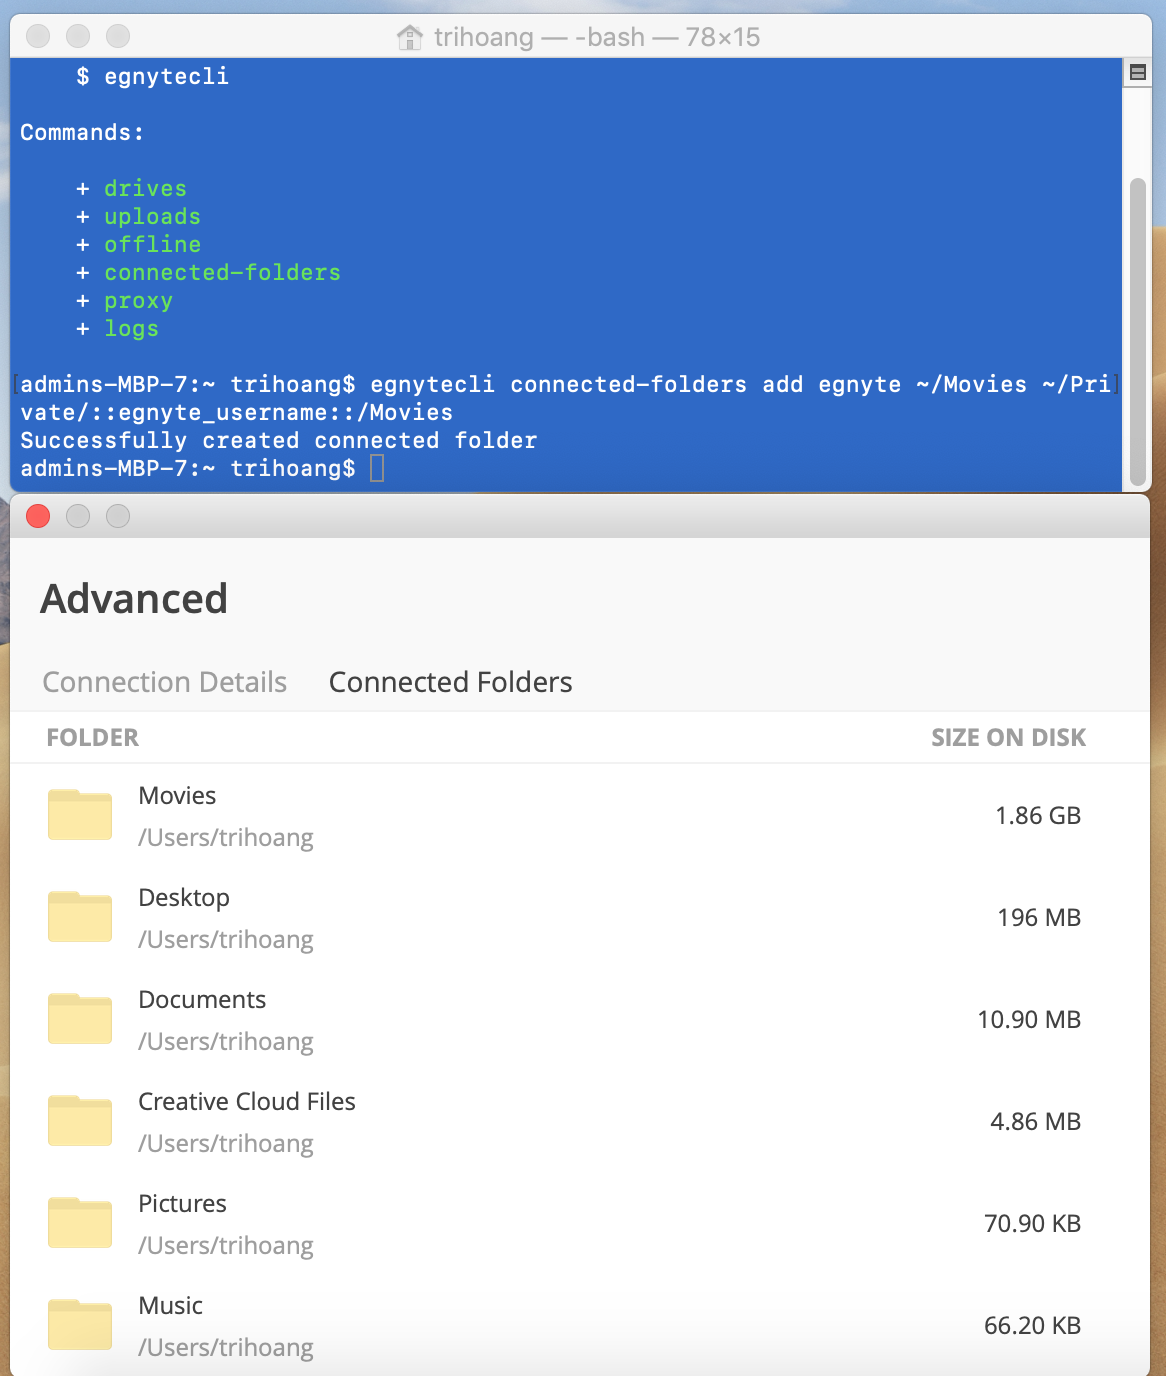Click the 10.90 MB size value
Image resolution: width=1166 pixels, height=1376 pixels.
[x=1029, y=1019]
